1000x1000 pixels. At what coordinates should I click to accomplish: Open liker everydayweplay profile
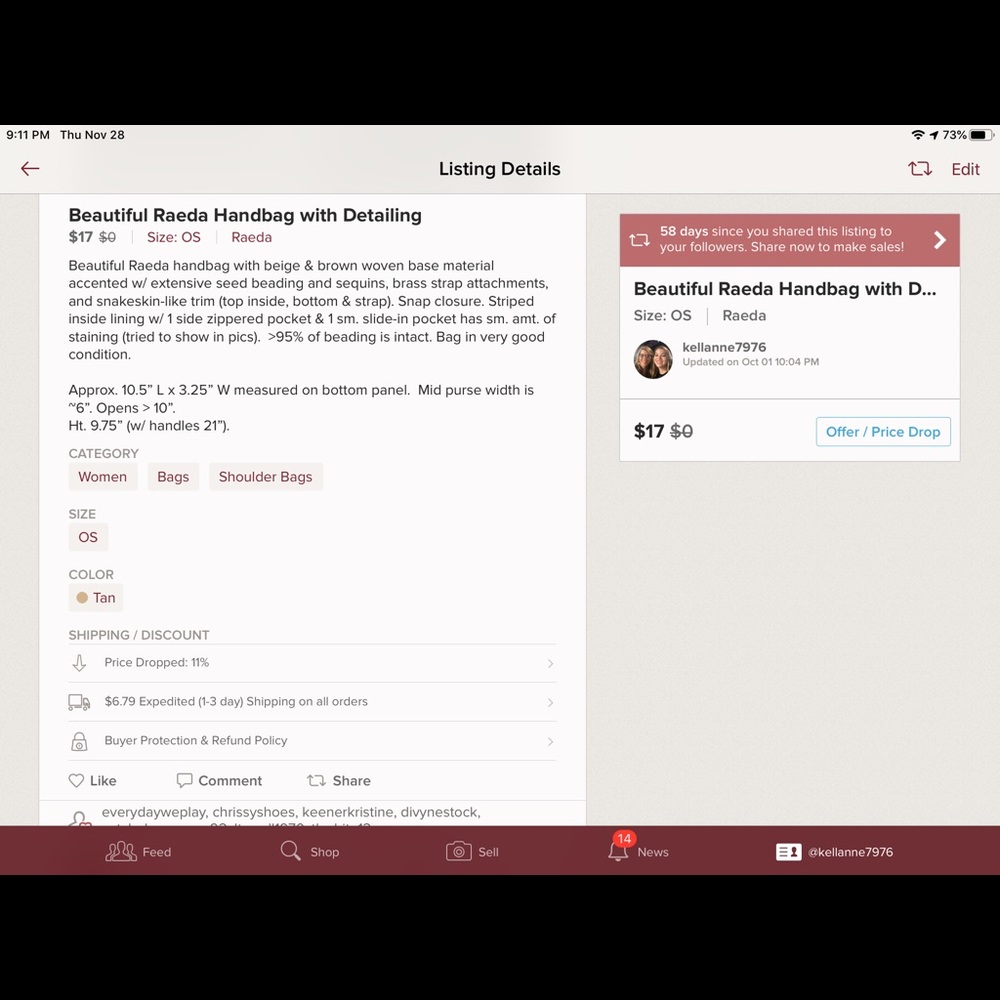pos(154,812)
